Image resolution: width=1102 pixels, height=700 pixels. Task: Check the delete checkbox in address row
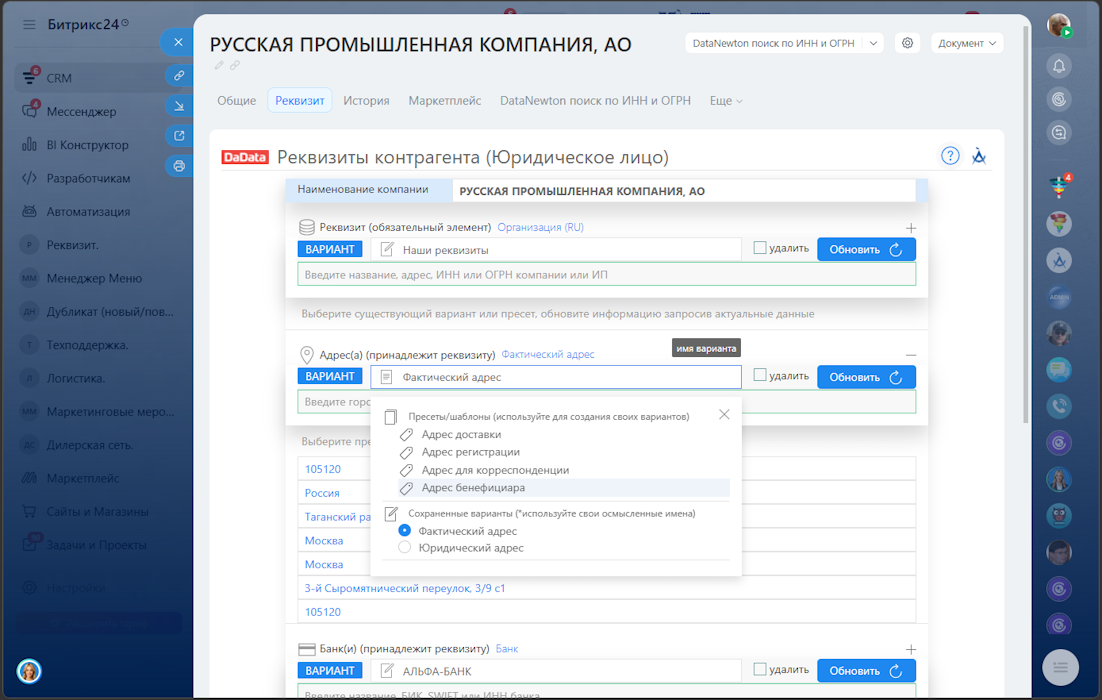760,376
